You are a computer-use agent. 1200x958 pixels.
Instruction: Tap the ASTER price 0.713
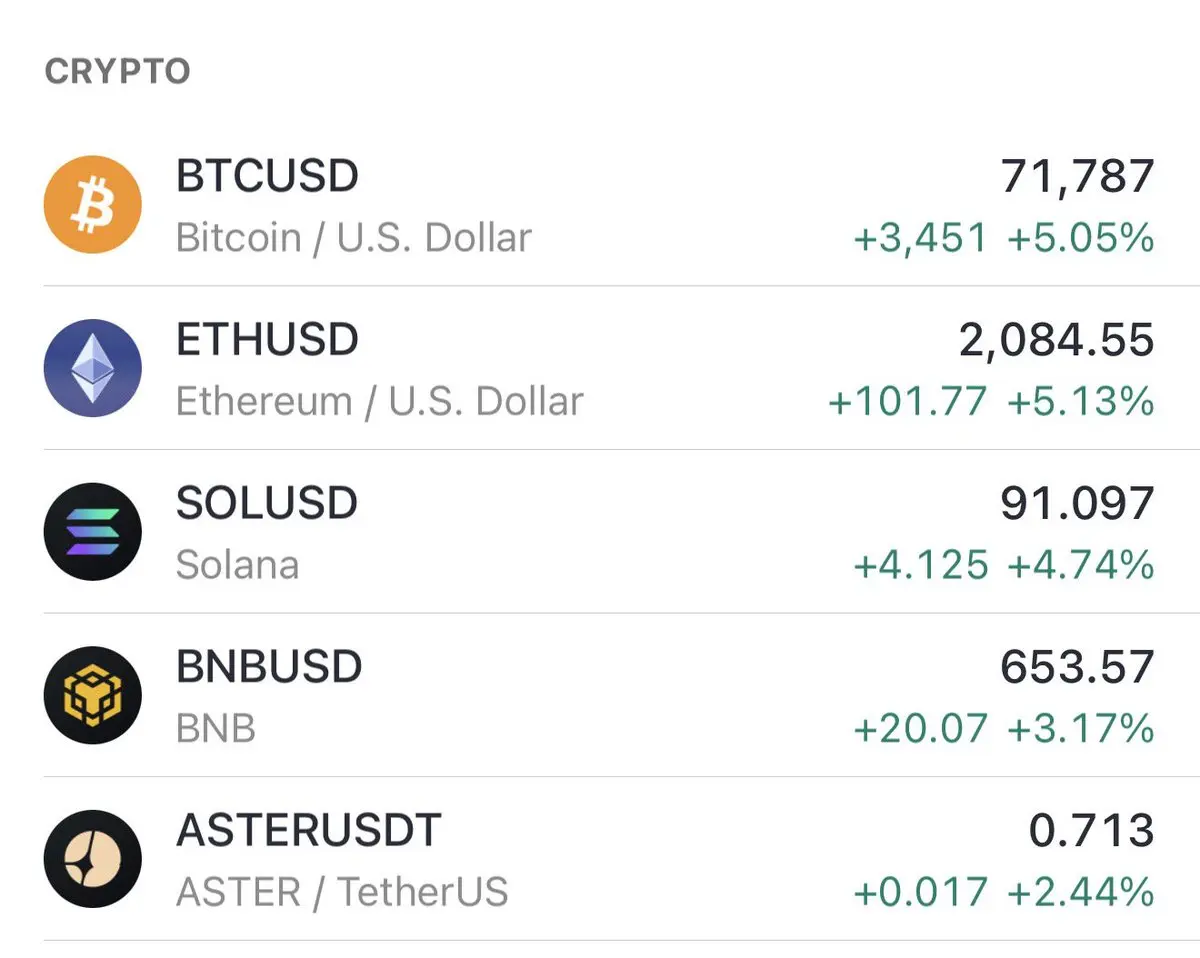tap(1091, 831)
